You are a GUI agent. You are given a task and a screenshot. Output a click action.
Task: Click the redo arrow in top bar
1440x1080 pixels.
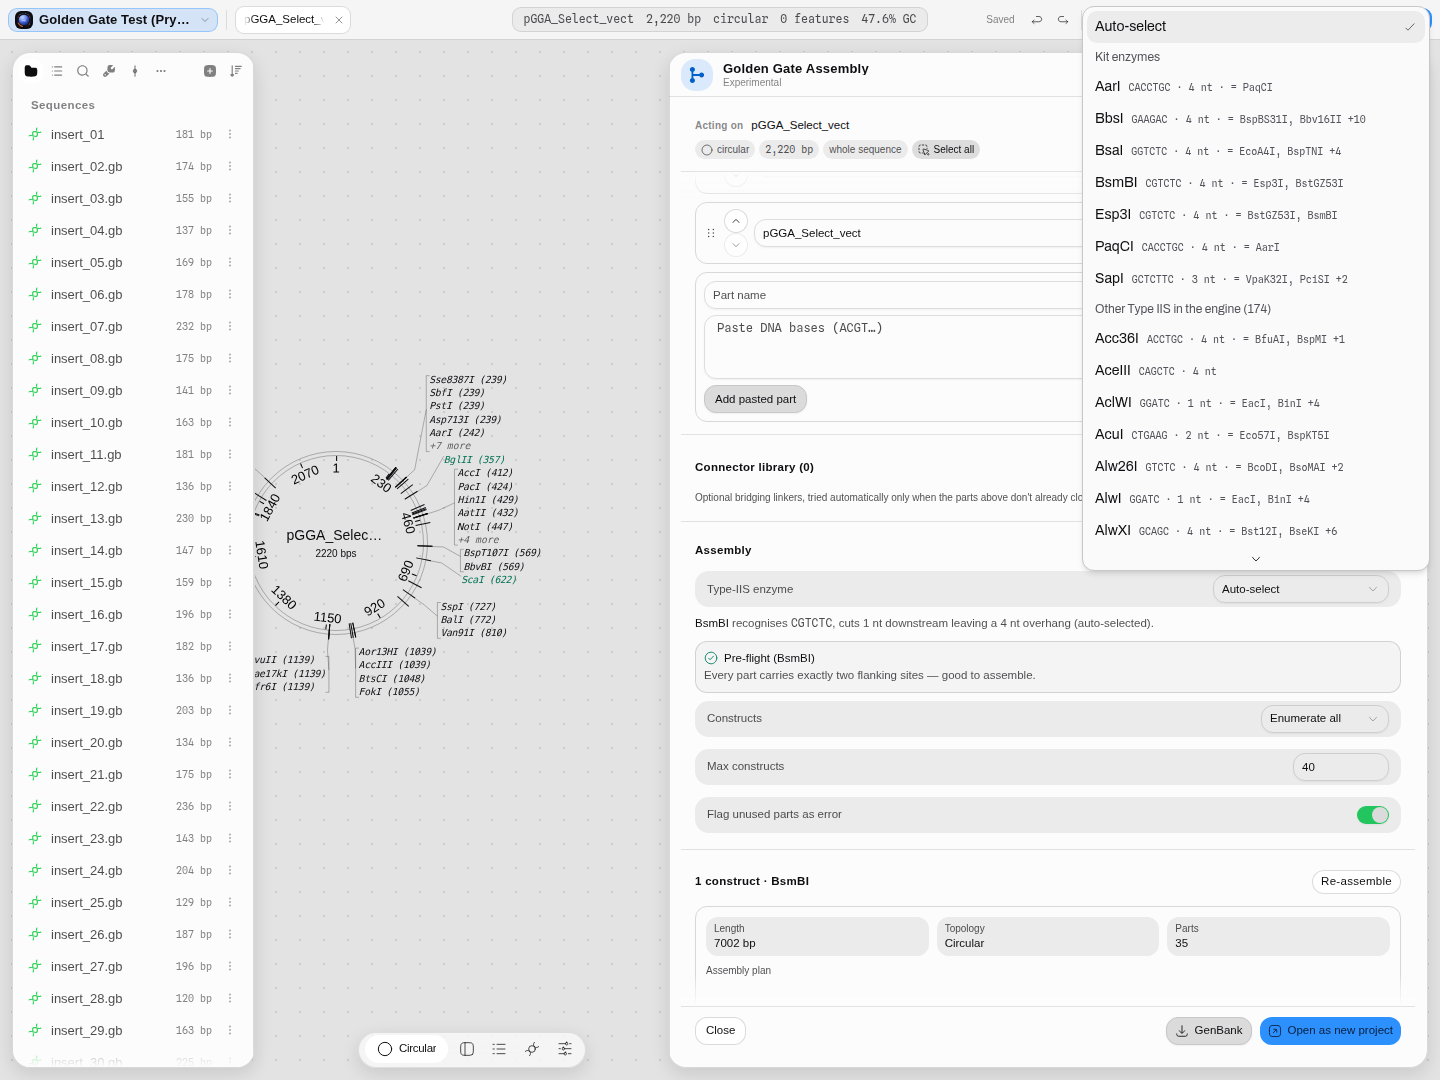(1063, 20)
